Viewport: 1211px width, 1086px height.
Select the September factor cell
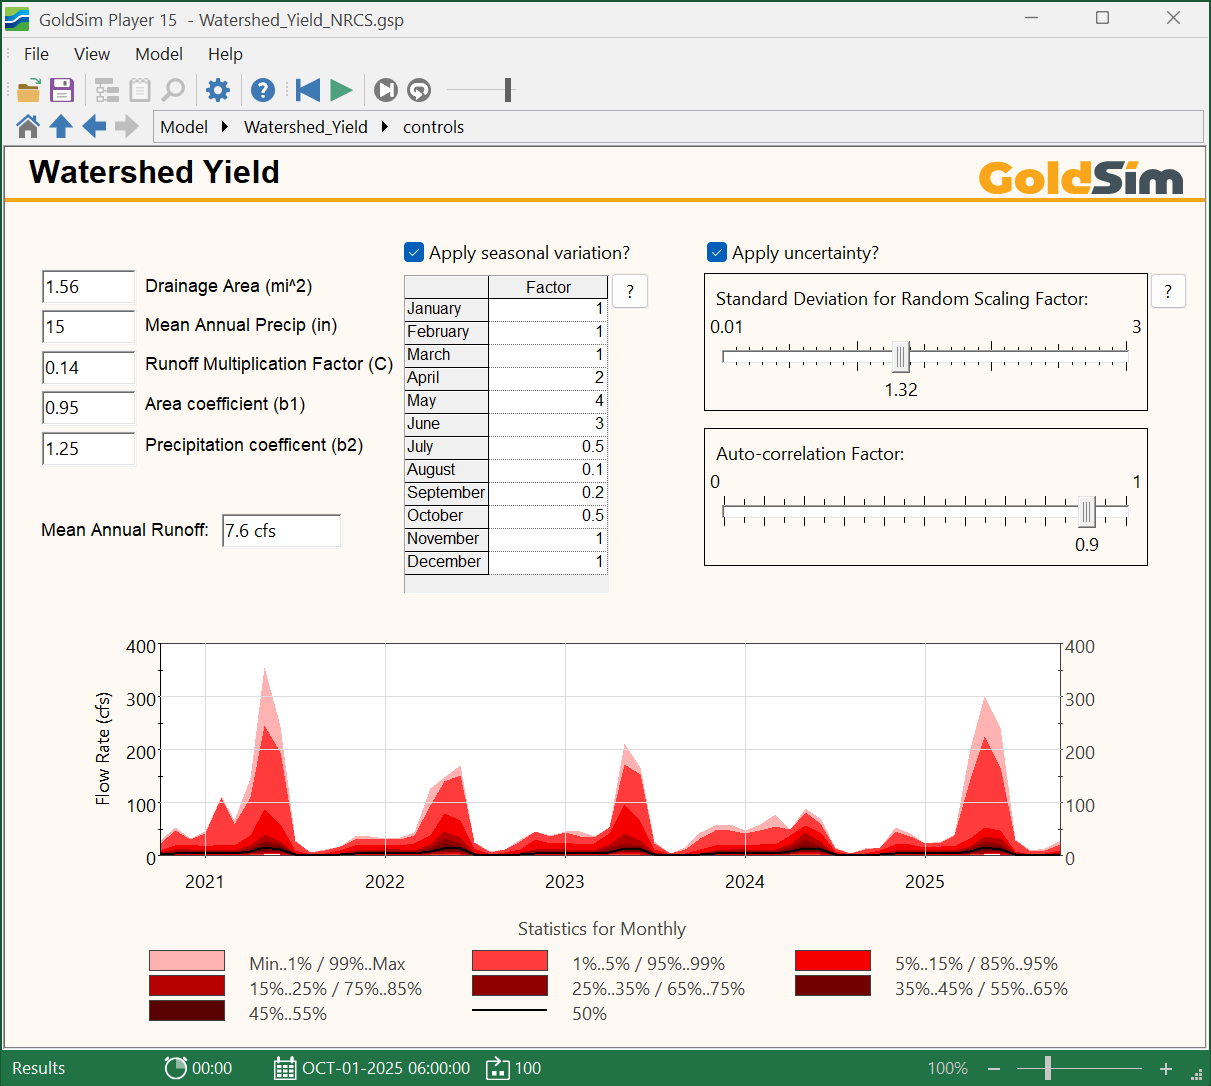tap(548, 493)
